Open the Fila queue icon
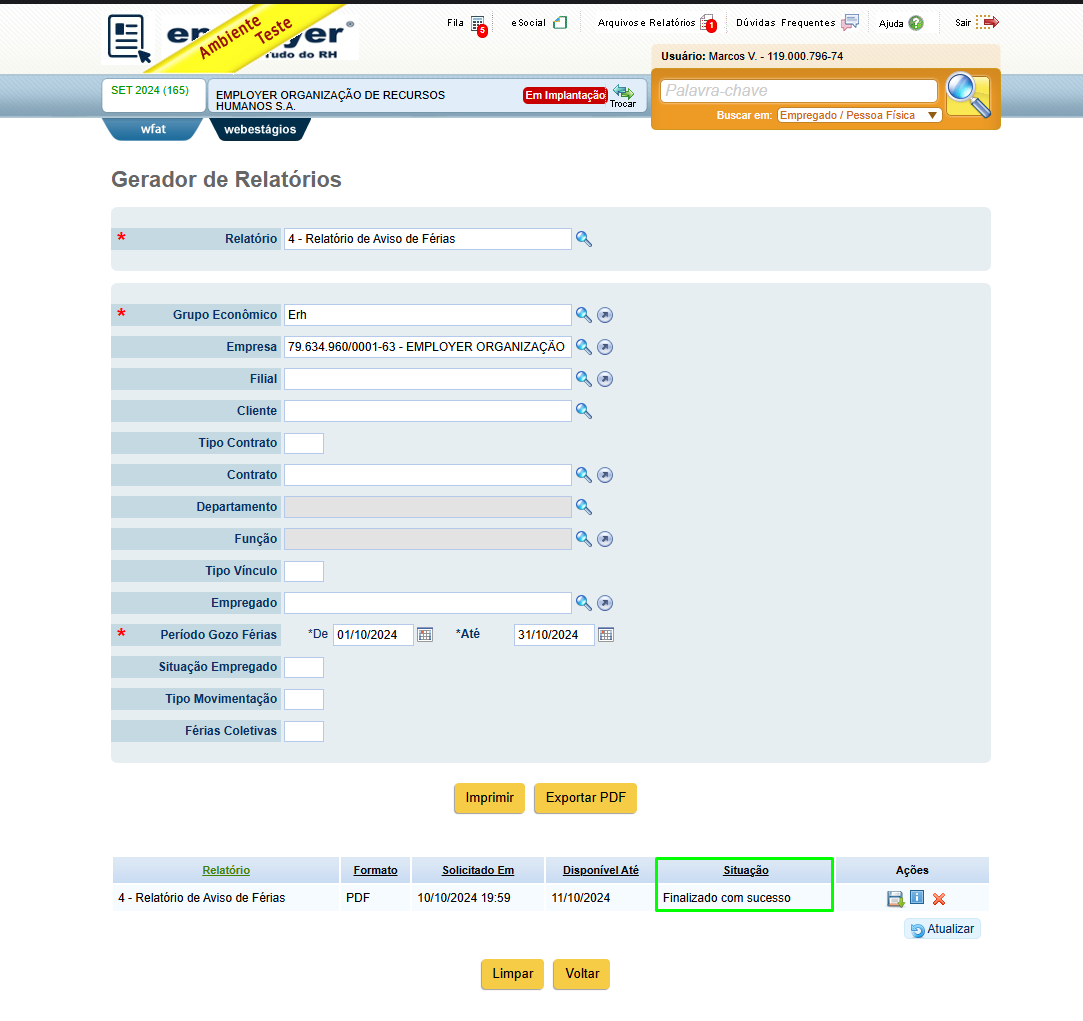The height and width of the screenshot is (1021, 1083). 479,25
